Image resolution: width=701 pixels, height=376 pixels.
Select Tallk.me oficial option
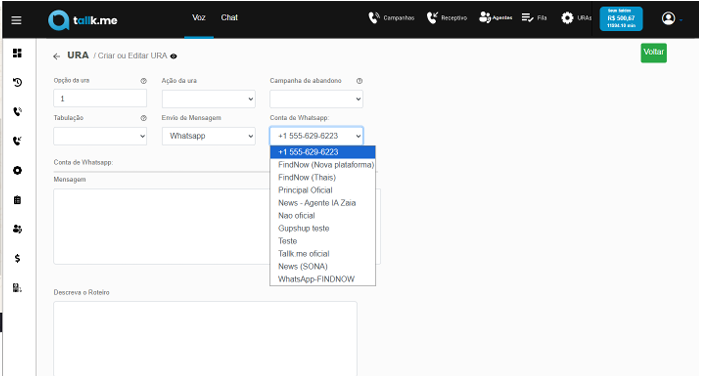coord(323,254)
